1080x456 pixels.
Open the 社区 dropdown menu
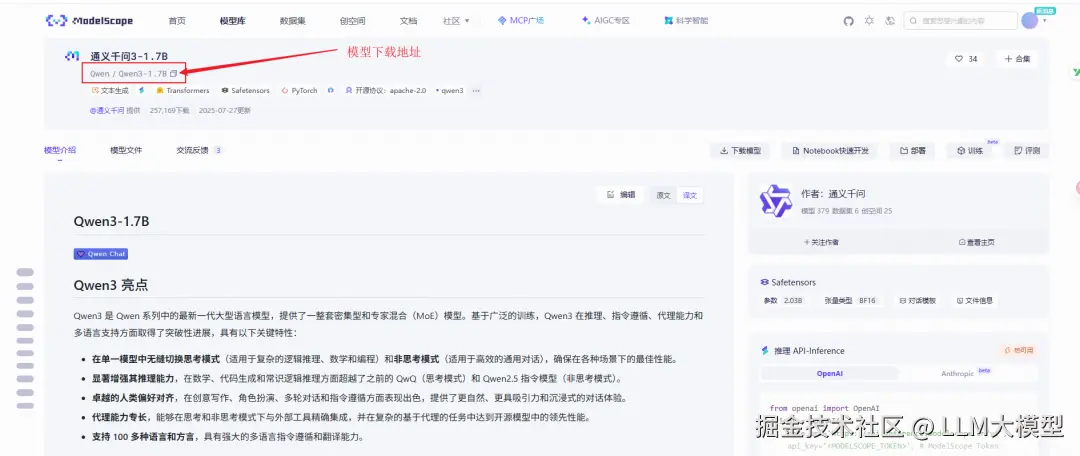coord(456,21)
